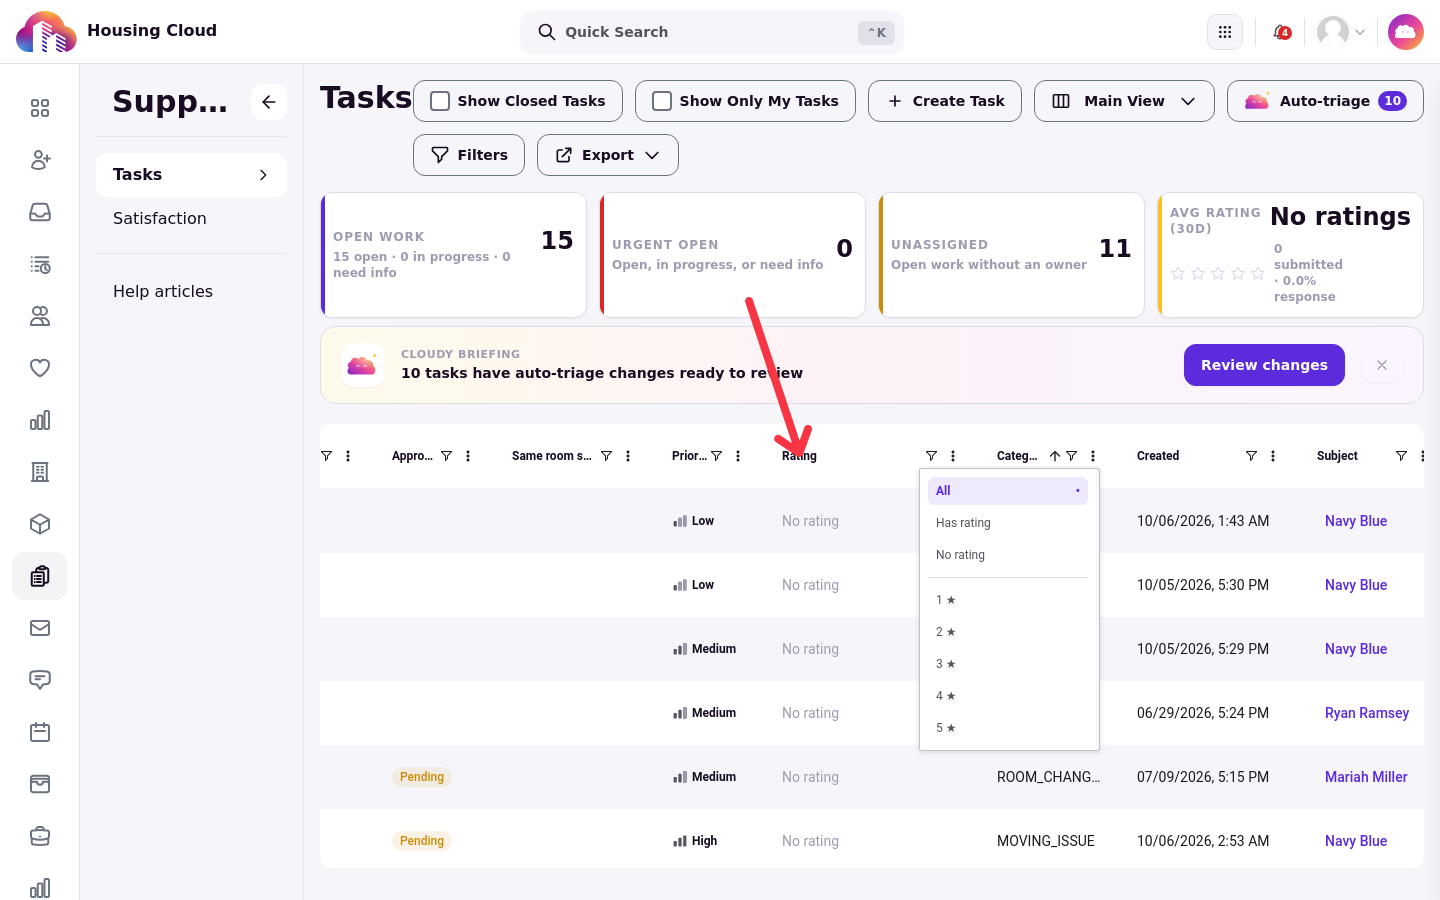Image resolution: width=1440 pixels, height=900 pixels.
Task: Open notifications bell with red badge
Action: click(x=1281, y=32)
